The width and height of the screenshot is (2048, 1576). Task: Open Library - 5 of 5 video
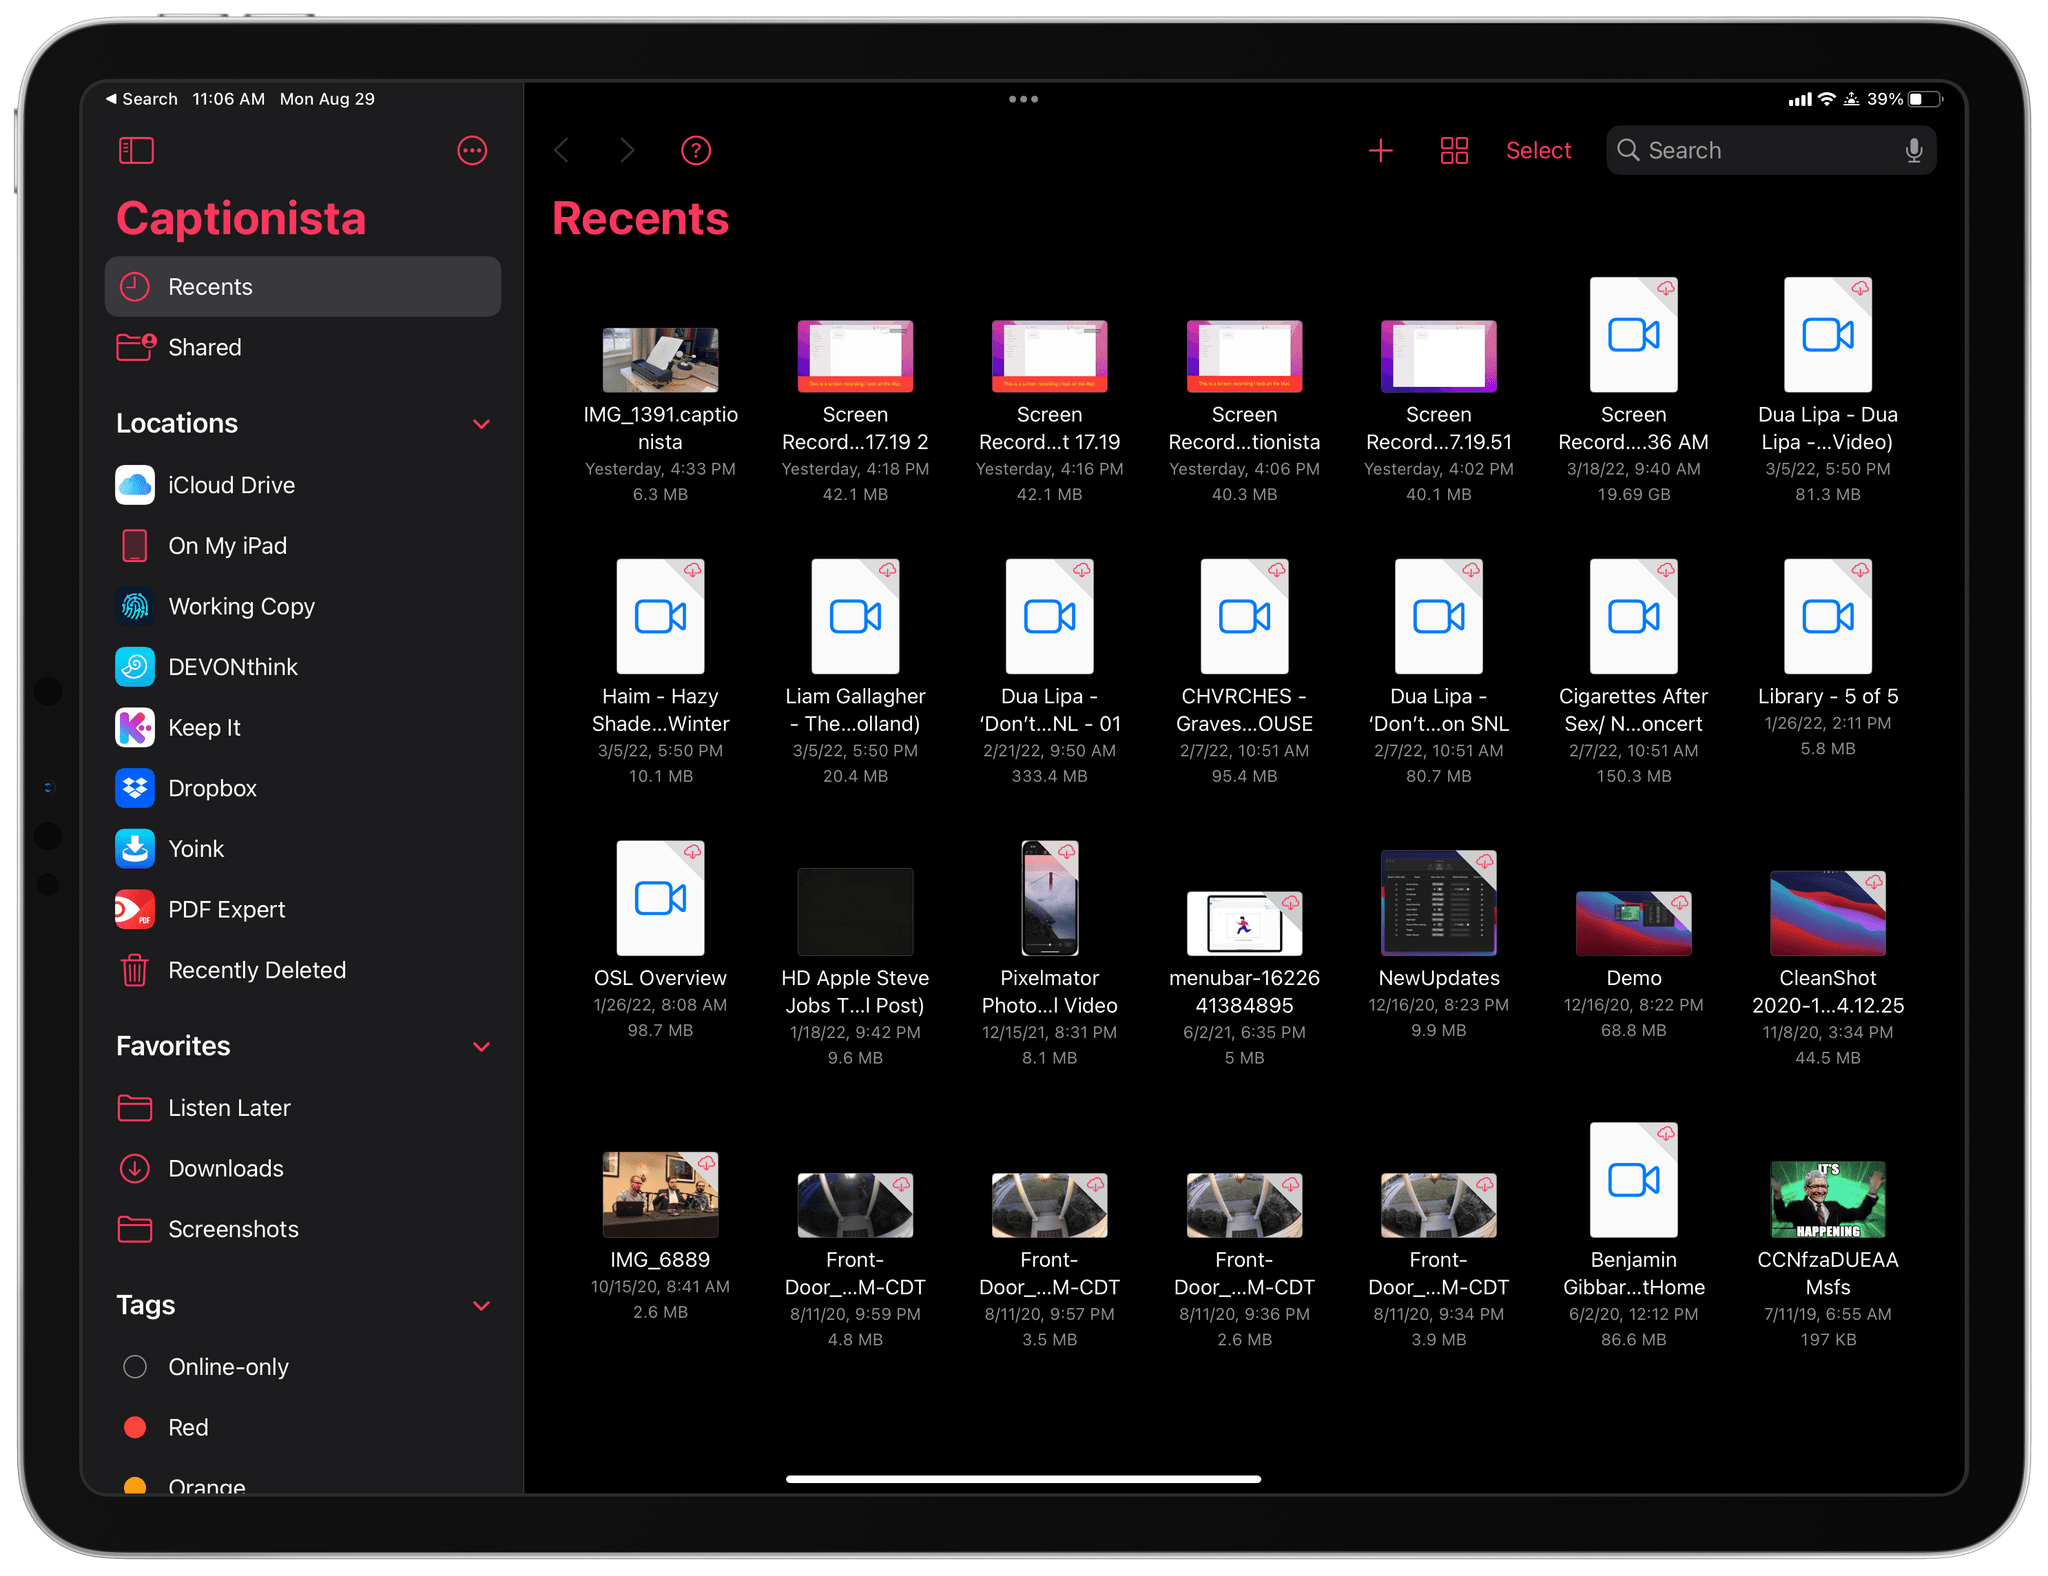click(x=1828, y=659)
